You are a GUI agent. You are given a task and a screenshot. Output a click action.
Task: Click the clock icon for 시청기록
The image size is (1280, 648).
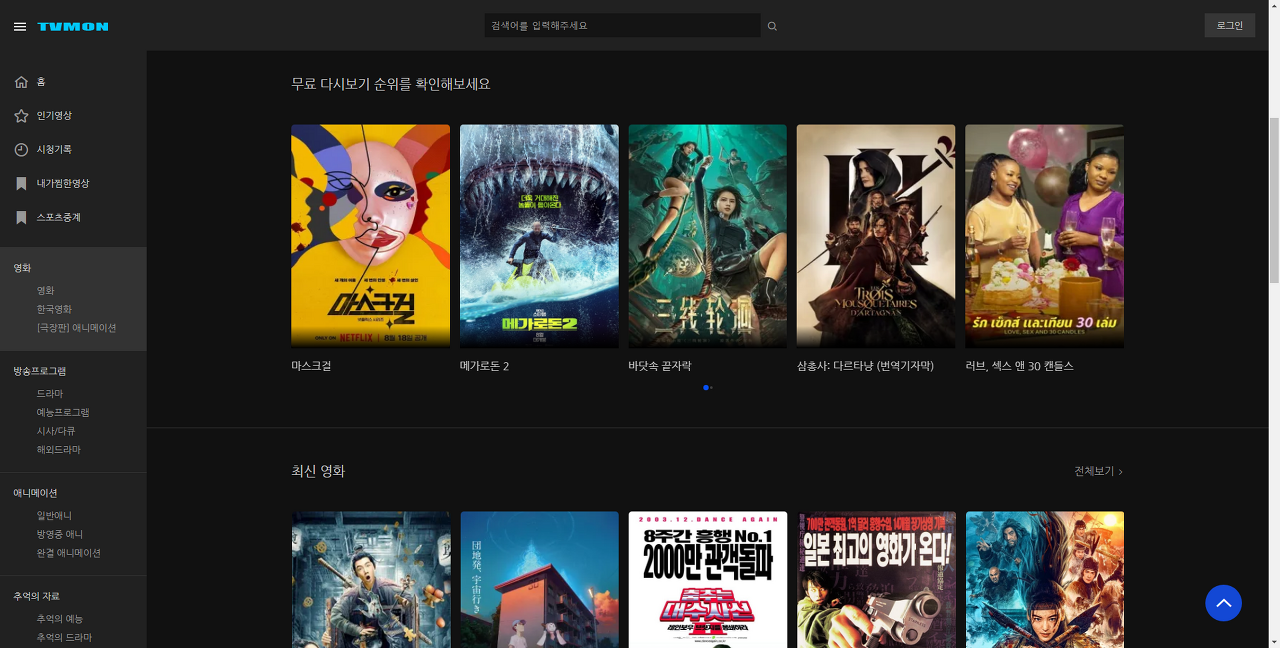[21, 150]
